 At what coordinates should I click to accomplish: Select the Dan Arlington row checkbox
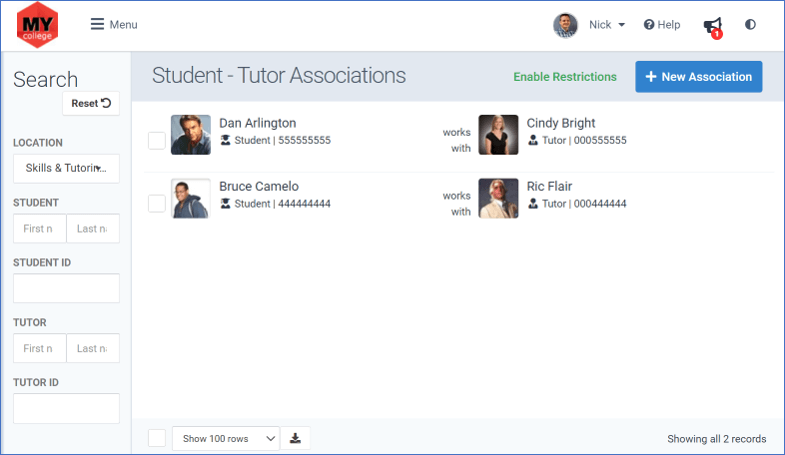click(157, 141)
